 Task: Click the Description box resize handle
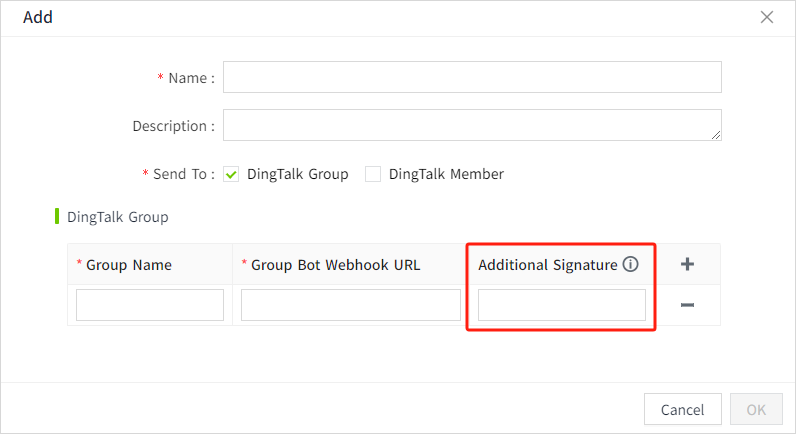(716, 134)
